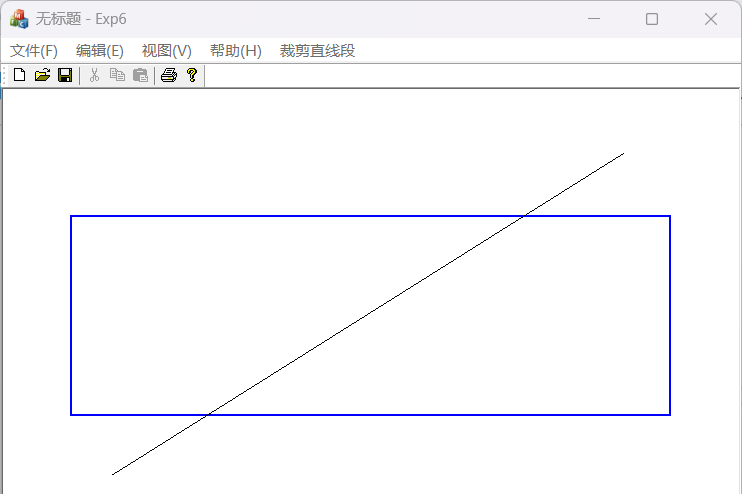The image size is (742, 494).
Task: Click the toolbar gripper handle
Action: 4,76
